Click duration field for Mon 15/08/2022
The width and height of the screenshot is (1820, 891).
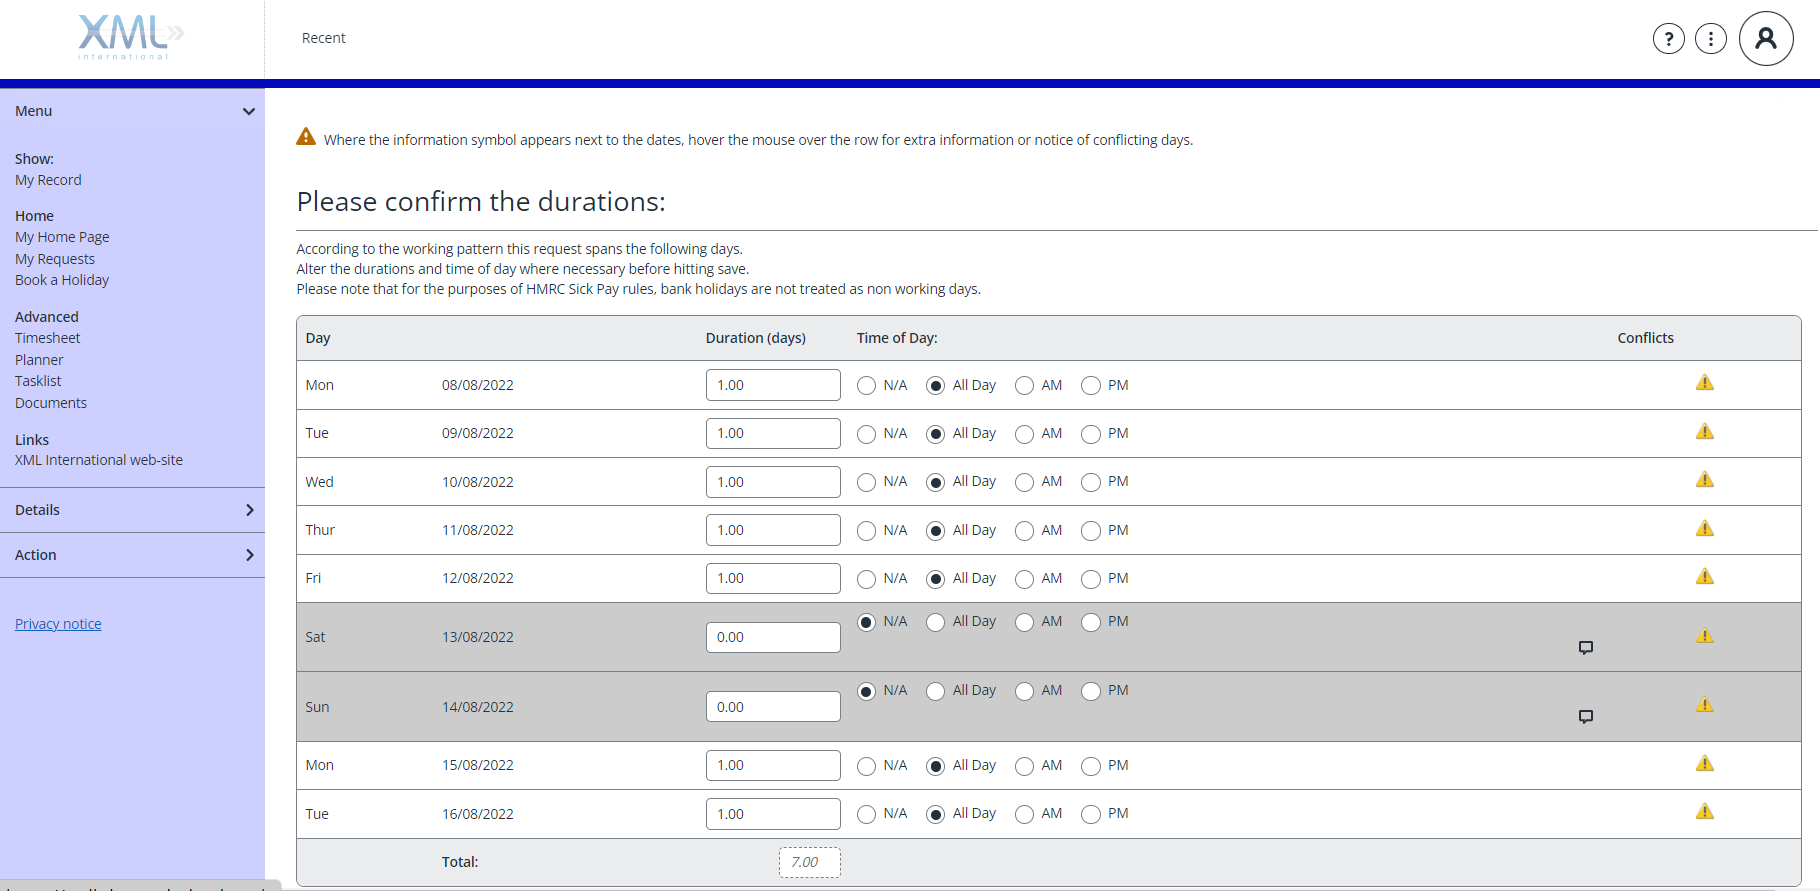tap(773, 765)
